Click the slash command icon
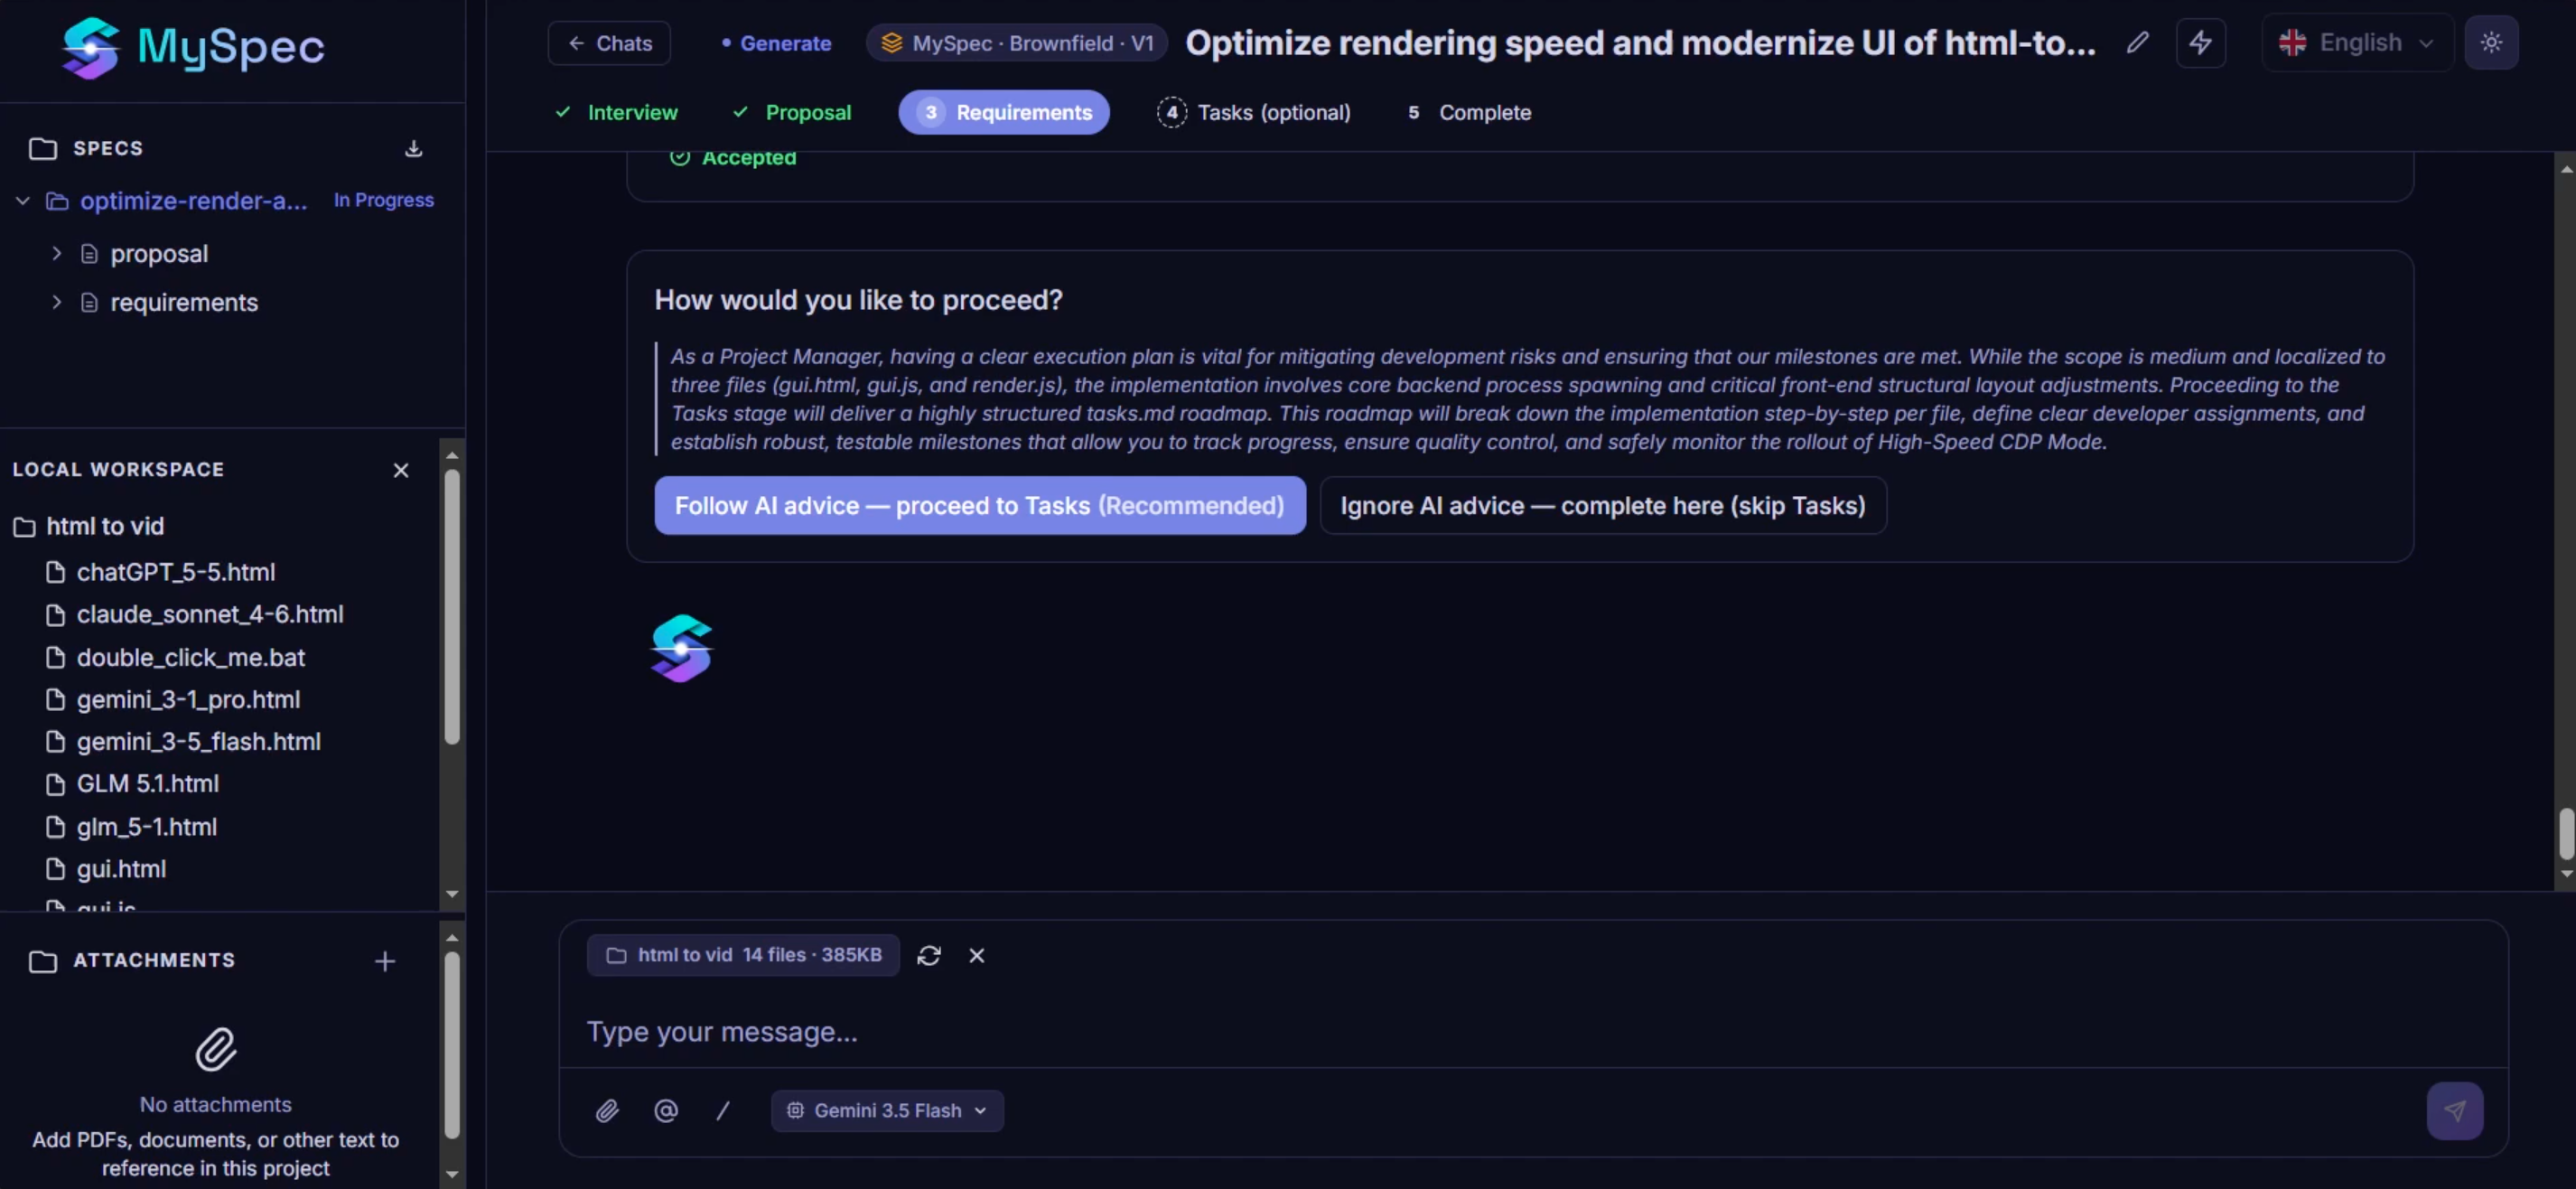This screenshot has width=2576, height=1189. 723,1110
